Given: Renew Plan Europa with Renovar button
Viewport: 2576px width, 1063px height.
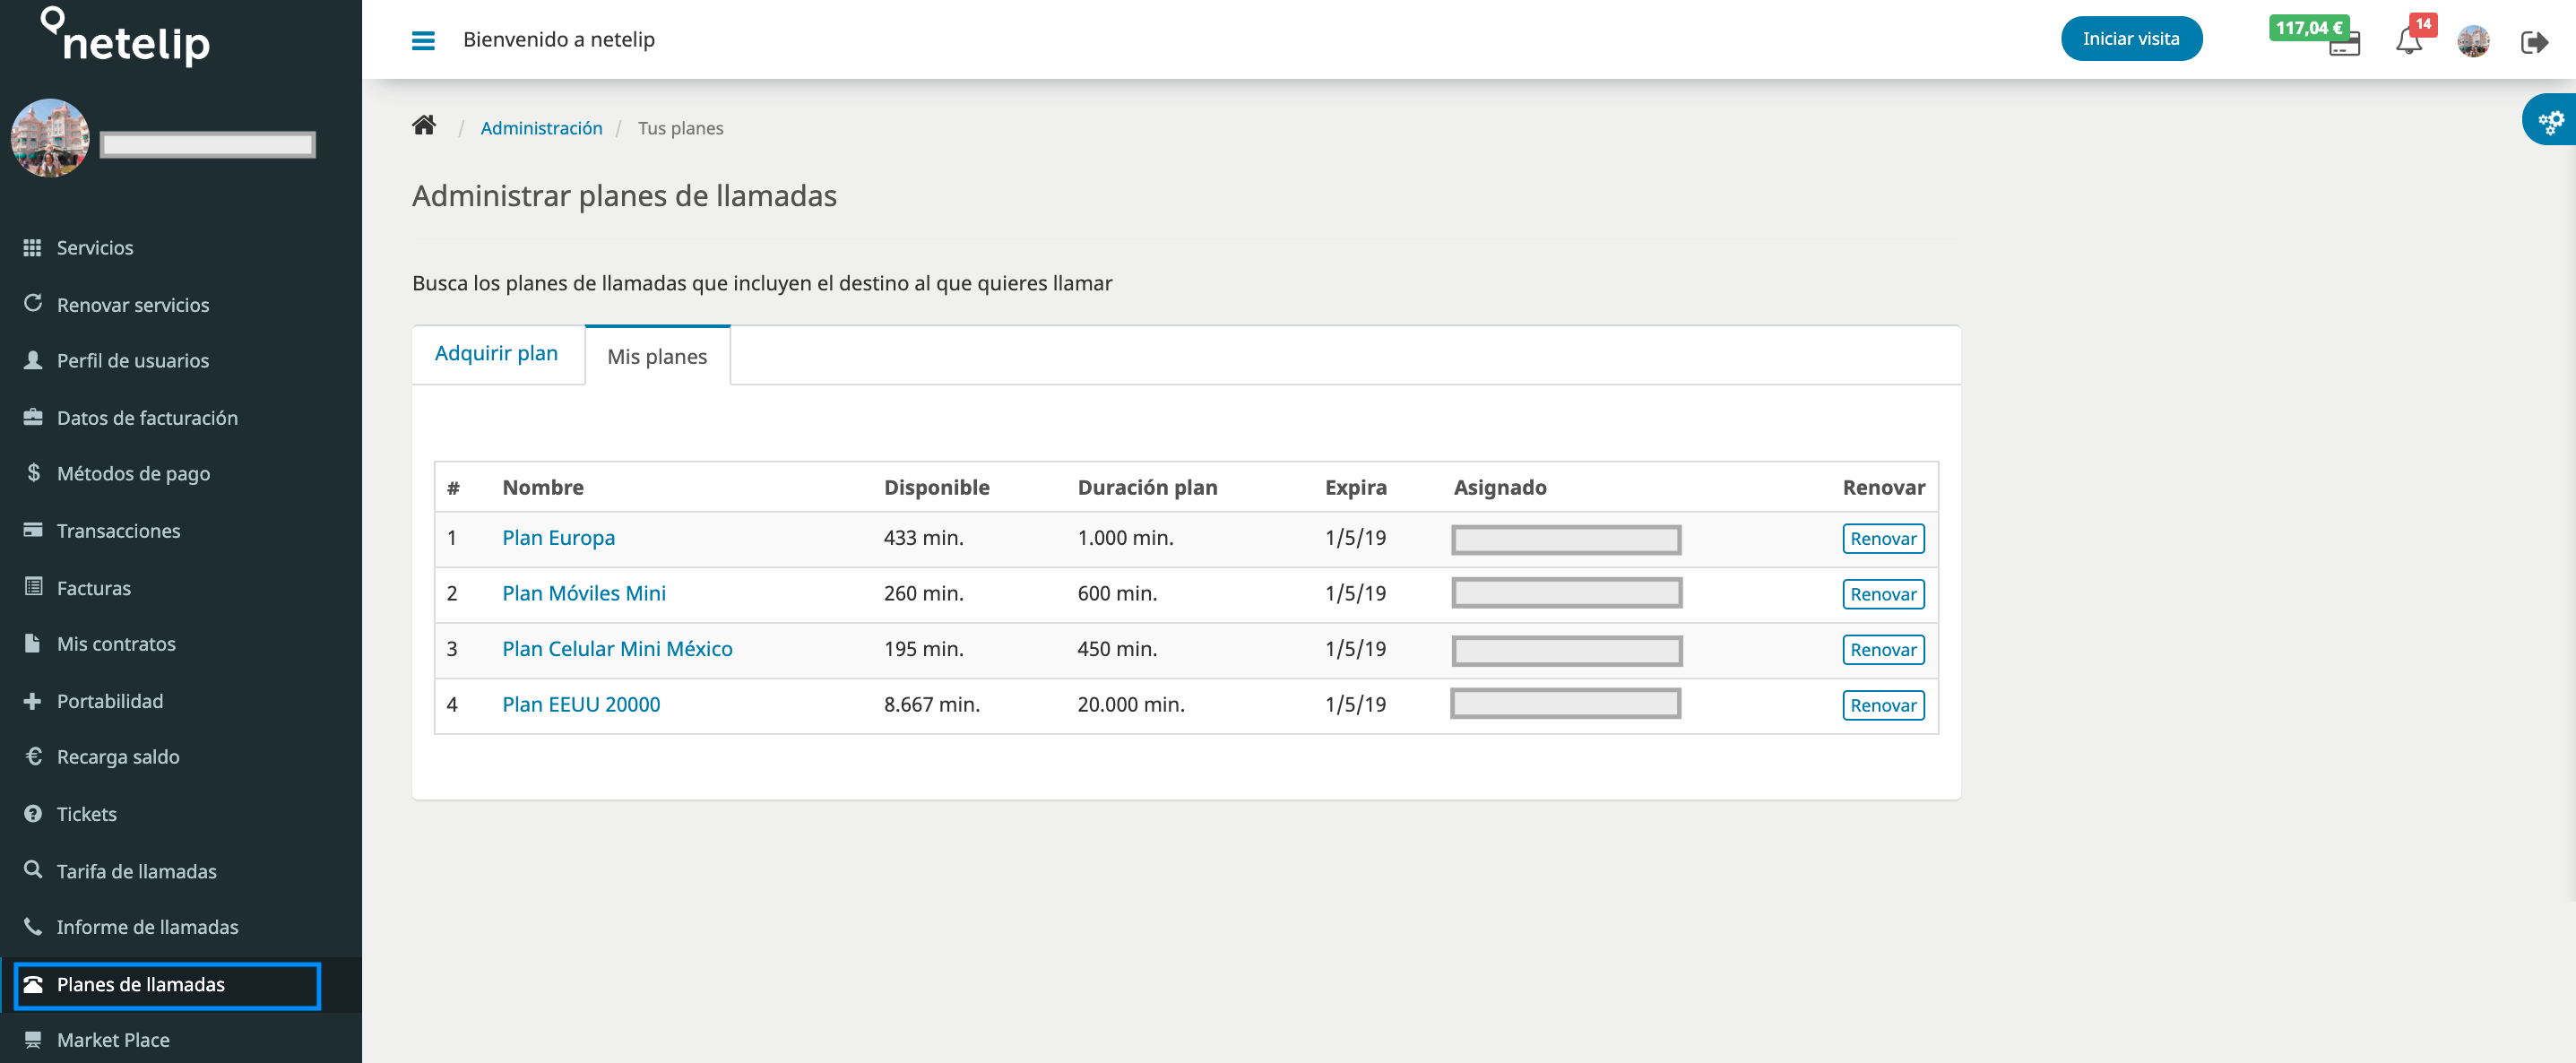Looking at the screenshot, I should [x=1883, y=538].
